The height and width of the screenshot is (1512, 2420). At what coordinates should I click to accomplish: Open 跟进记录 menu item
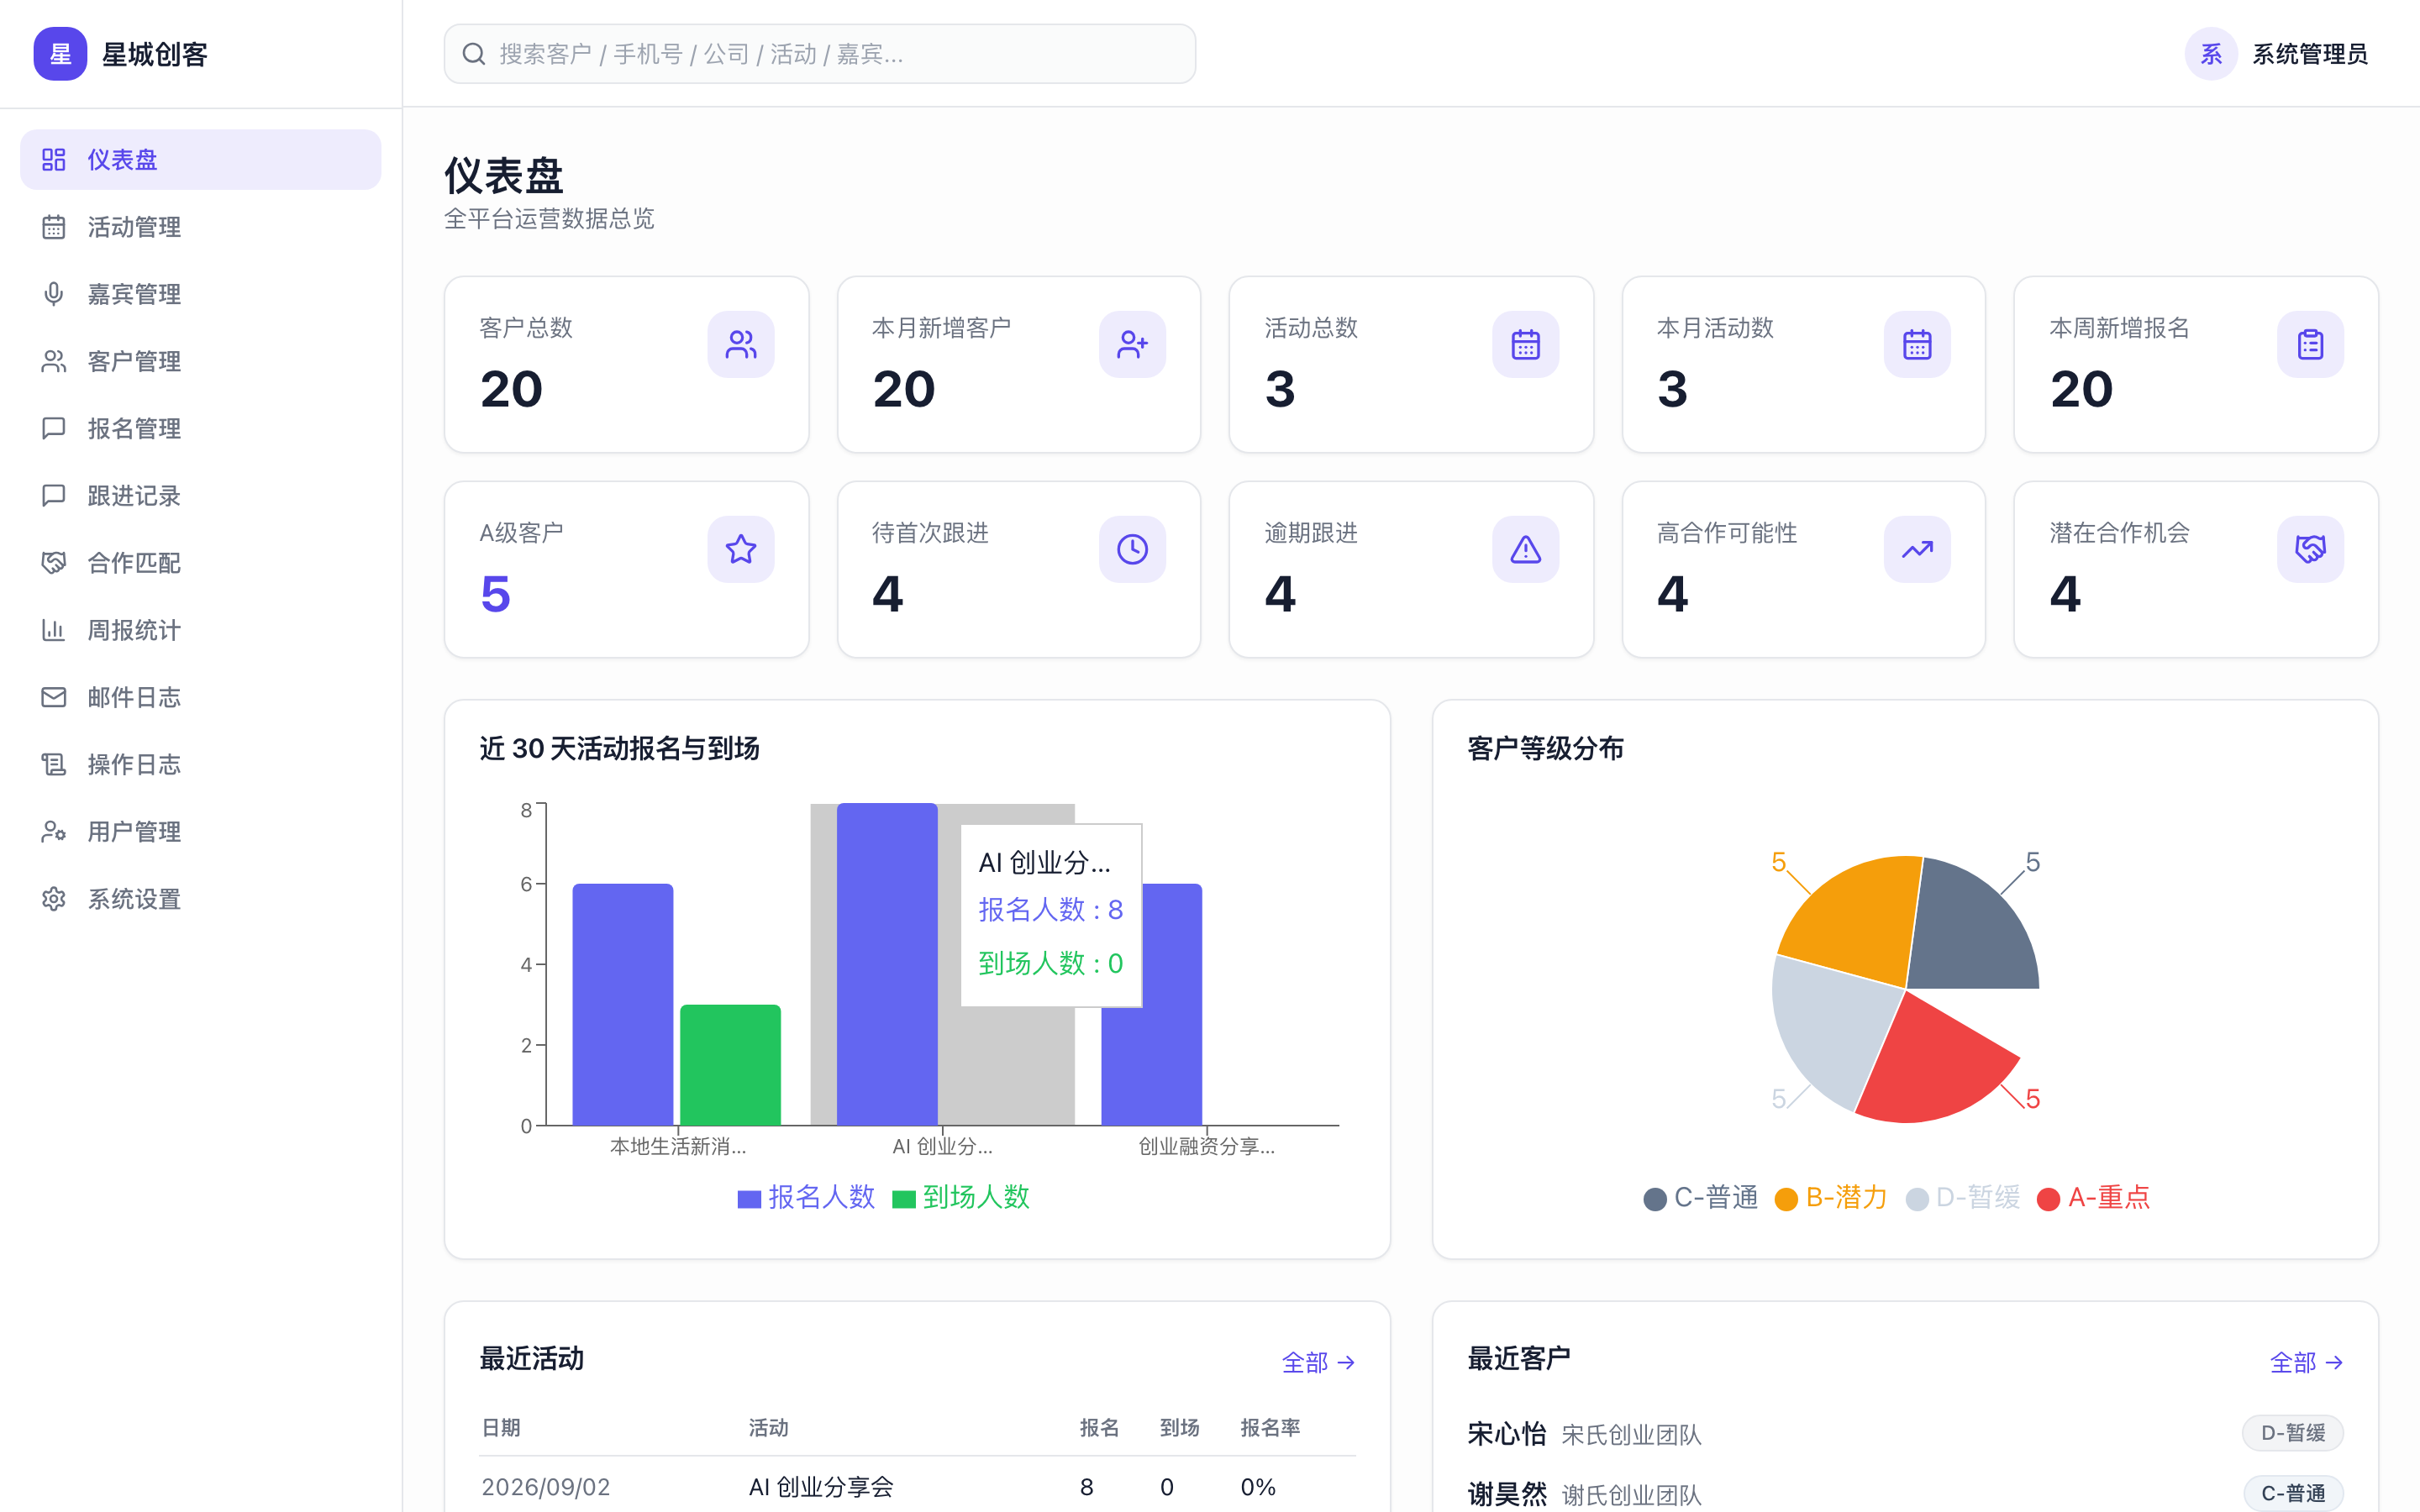point(200,496)
